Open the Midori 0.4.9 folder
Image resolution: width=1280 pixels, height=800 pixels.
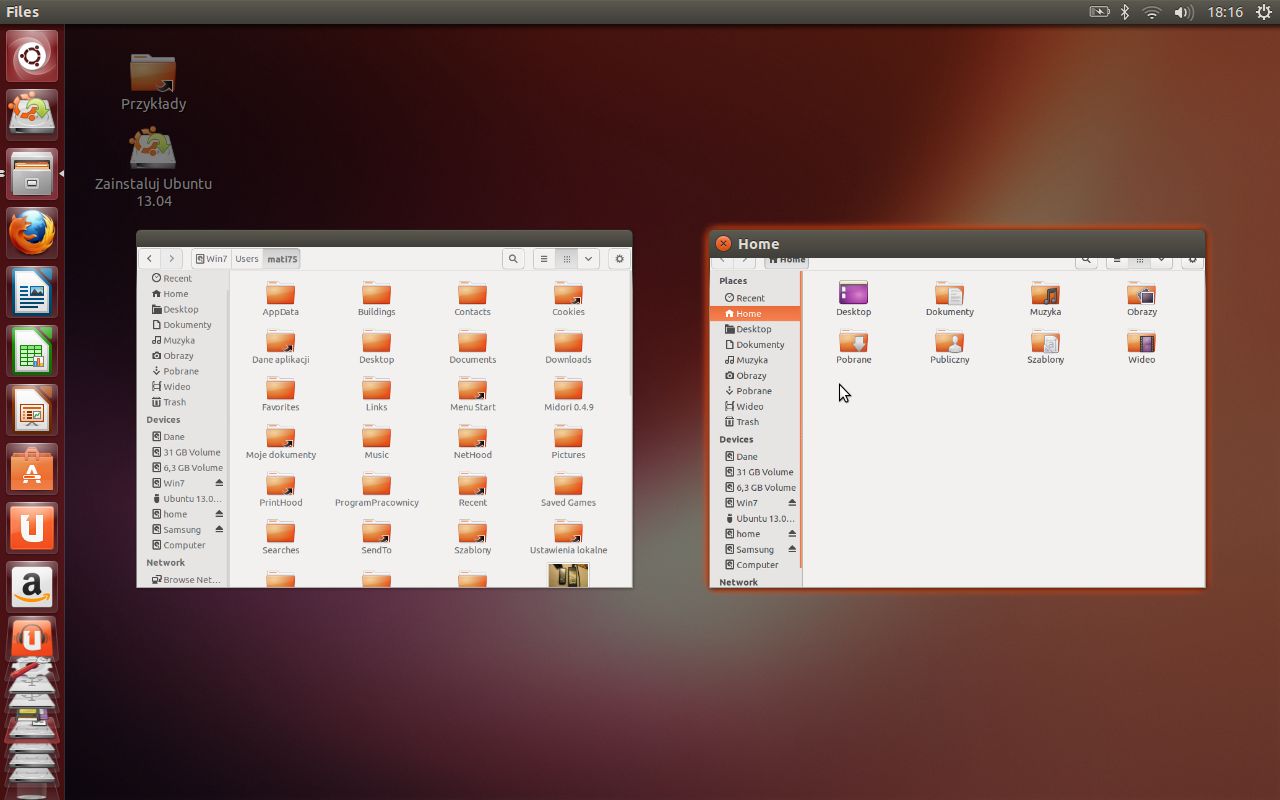click(x=568, y=395)
